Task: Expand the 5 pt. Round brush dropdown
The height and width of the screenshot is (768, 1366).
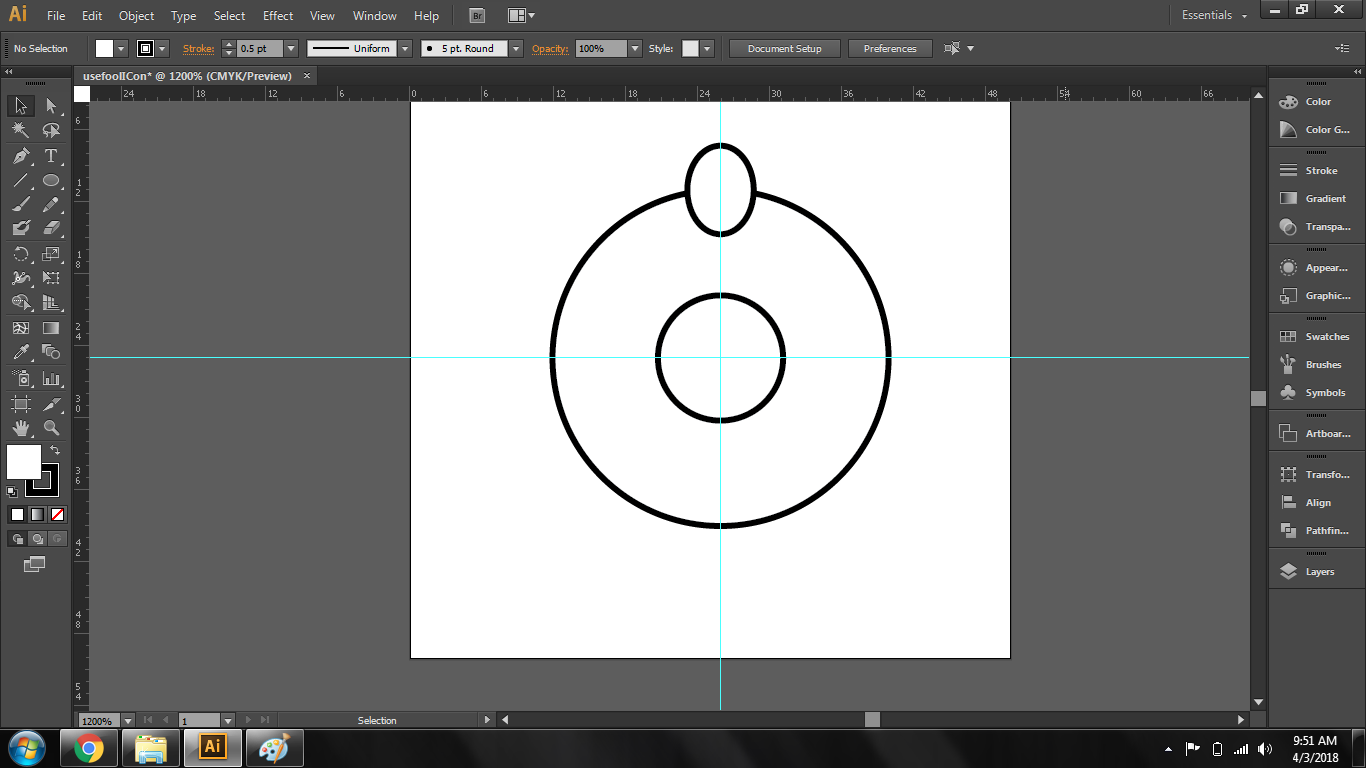Action: (x=515, y=48)
